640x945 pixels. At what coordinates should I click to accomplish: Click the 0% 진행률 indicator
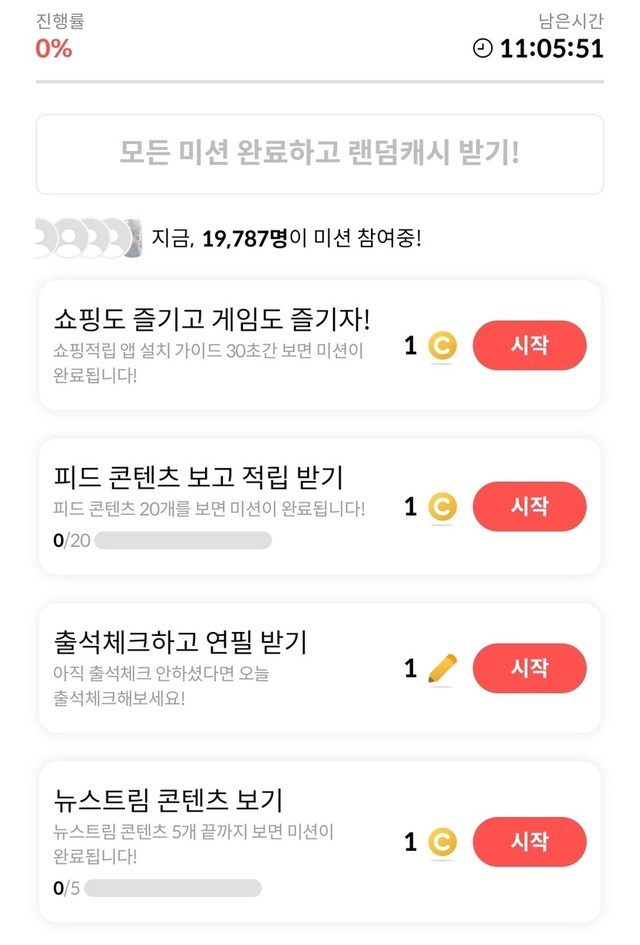point(54,47)
